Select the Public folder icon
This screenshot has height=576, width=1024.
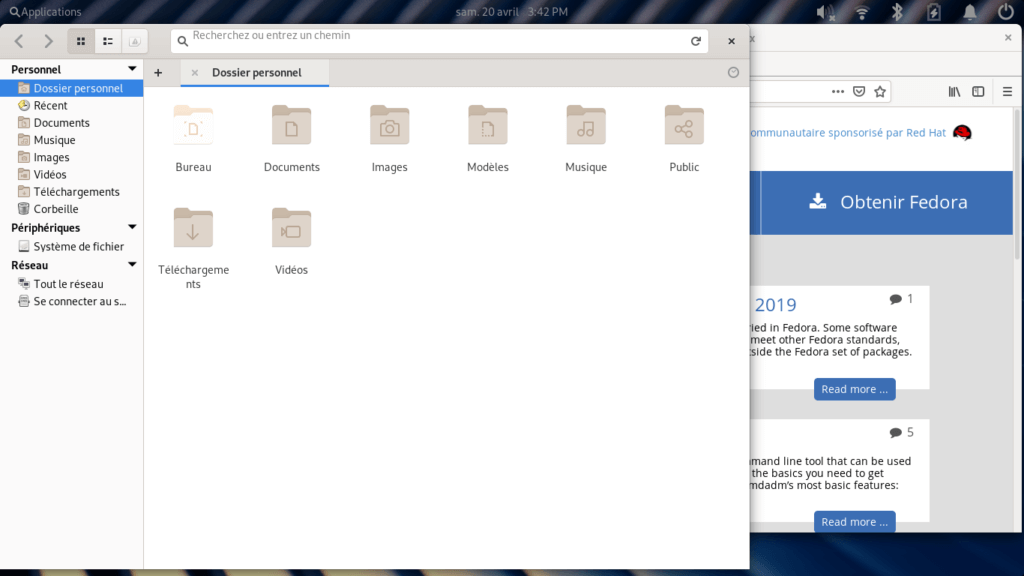pos(684,125)
